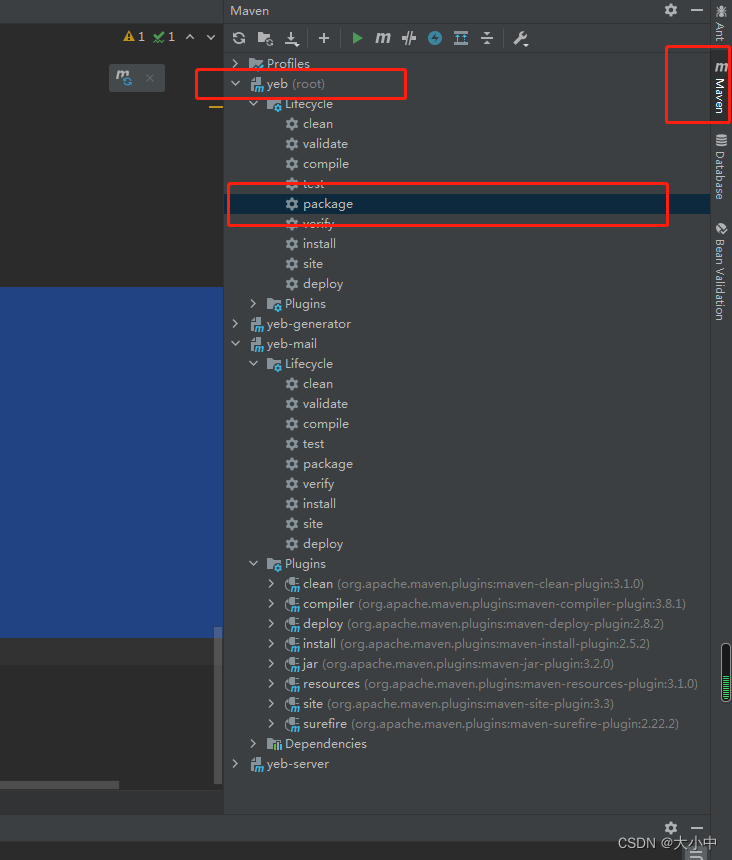Screen dimensions: 732x860
Task: Select the maven-install-plugin entry
Action: (468, 643)
